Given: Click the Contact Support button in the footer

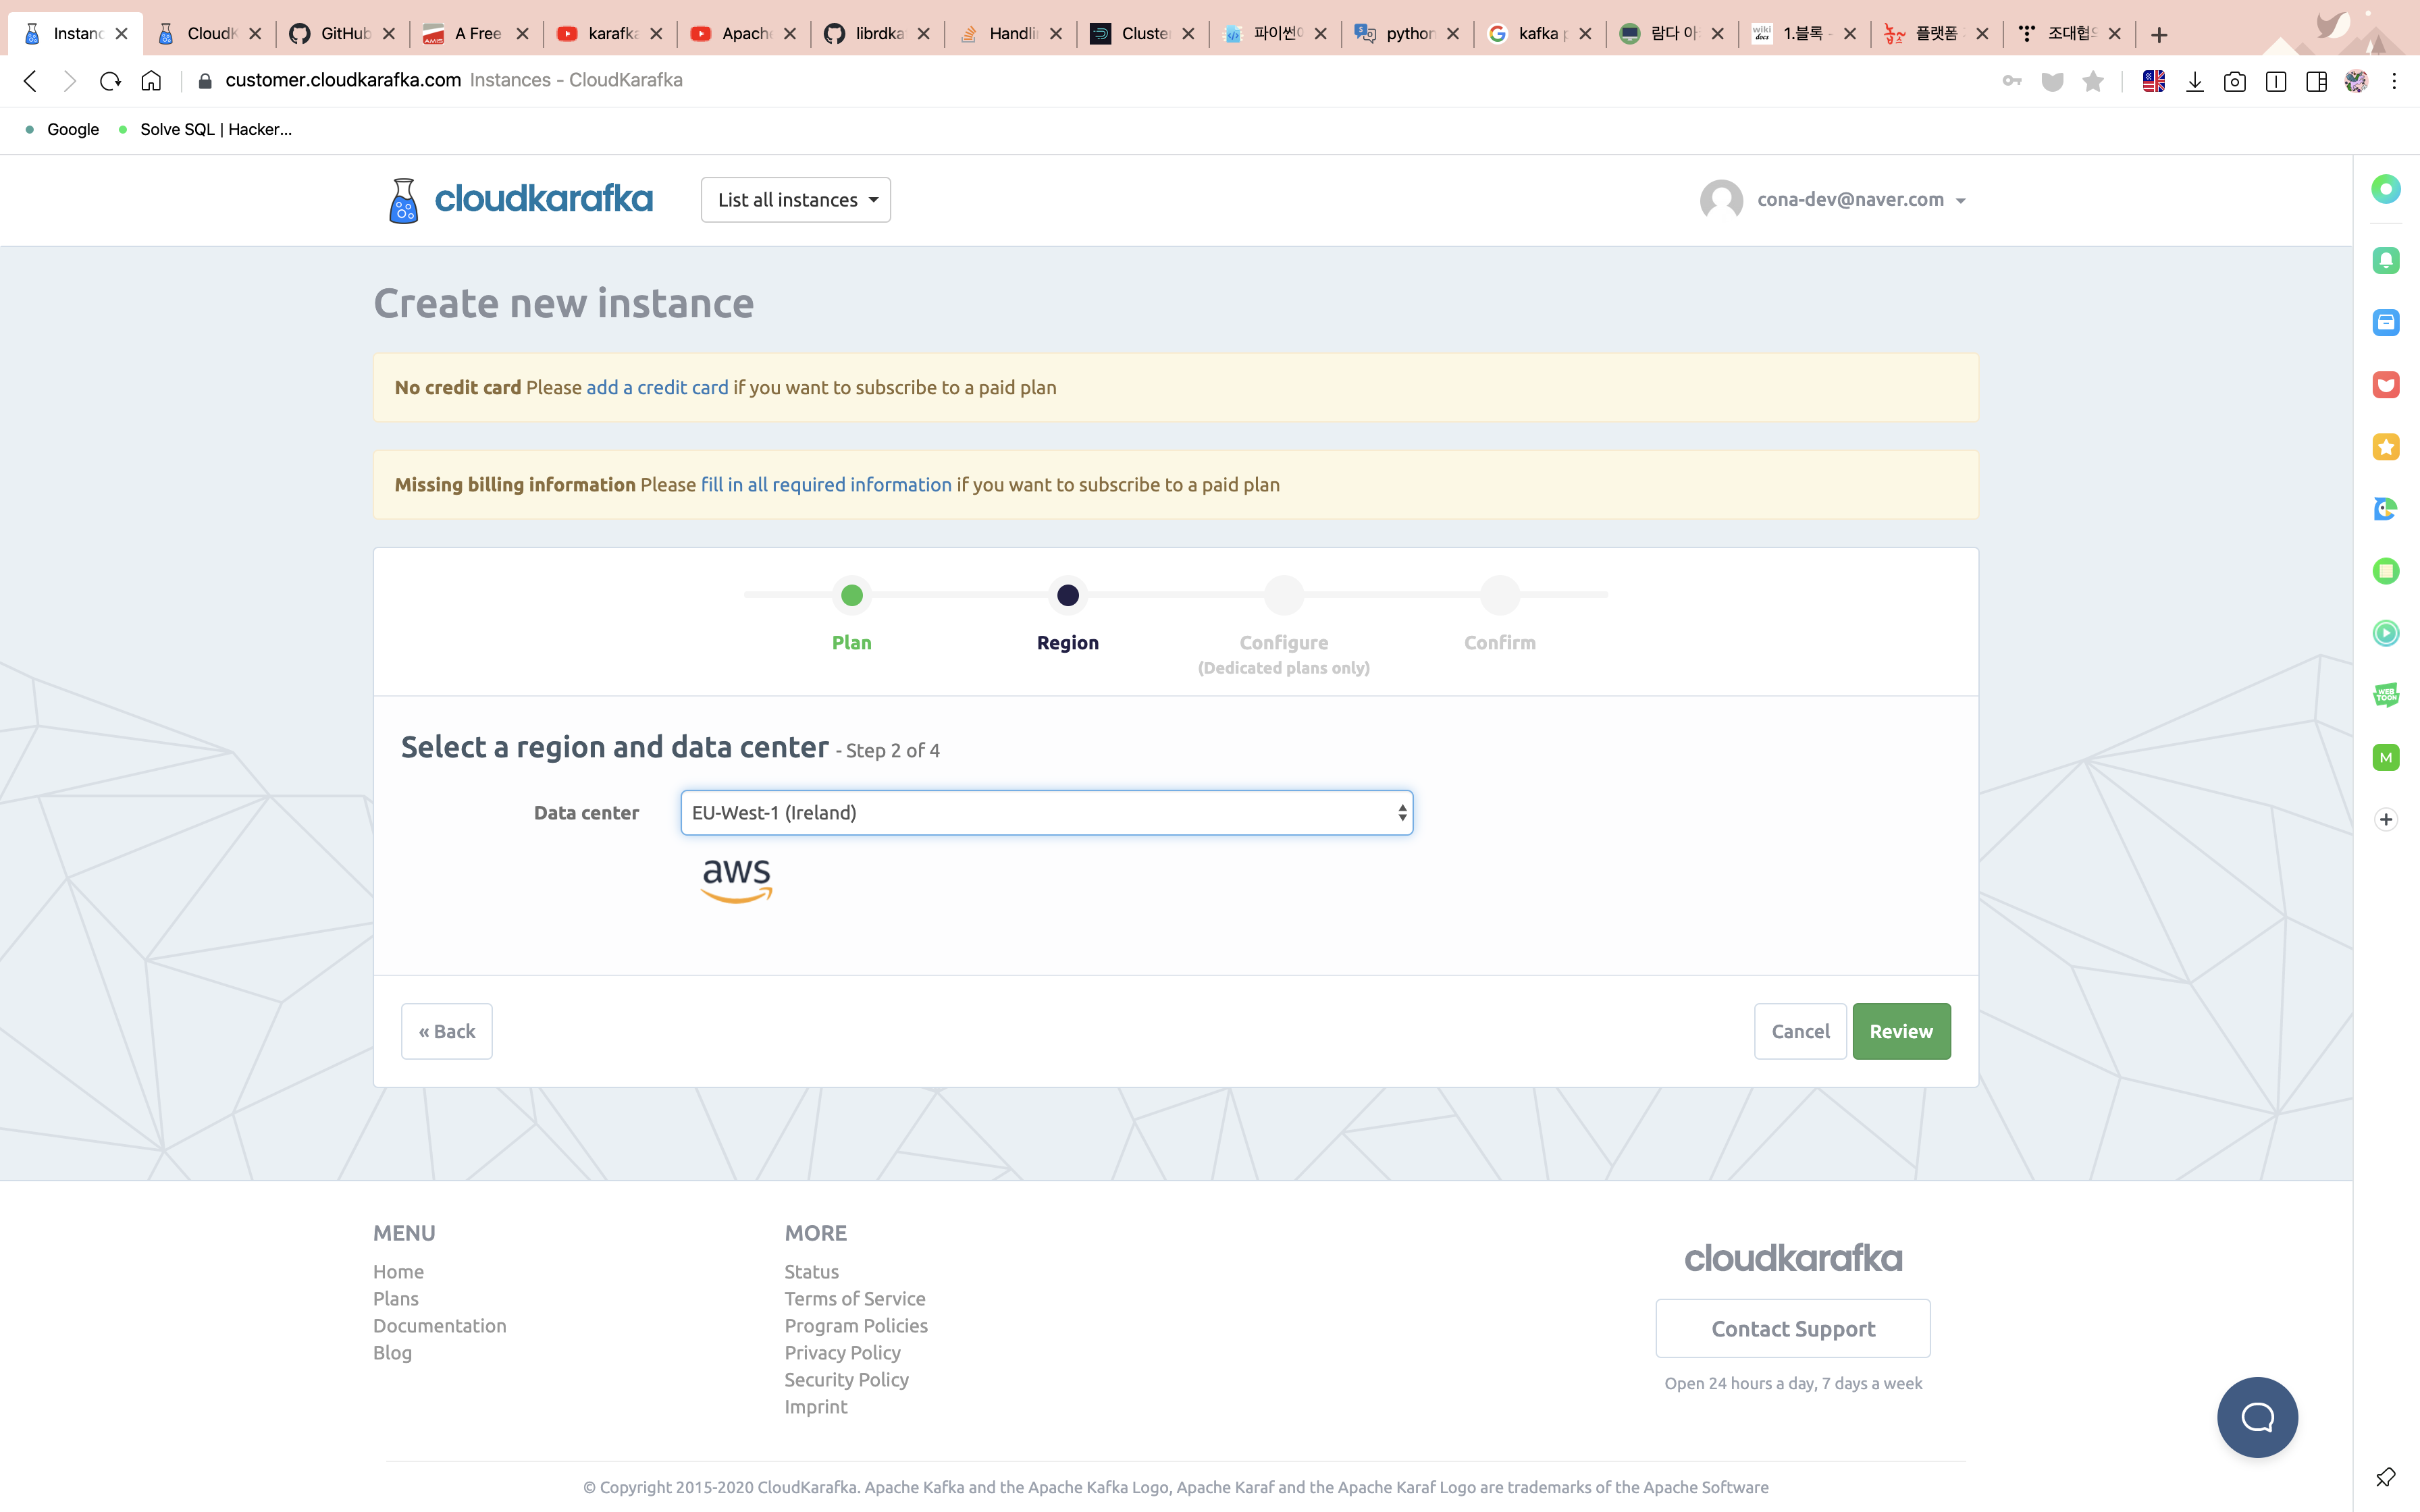Looking at the screenshot, I should 1793,1329.
